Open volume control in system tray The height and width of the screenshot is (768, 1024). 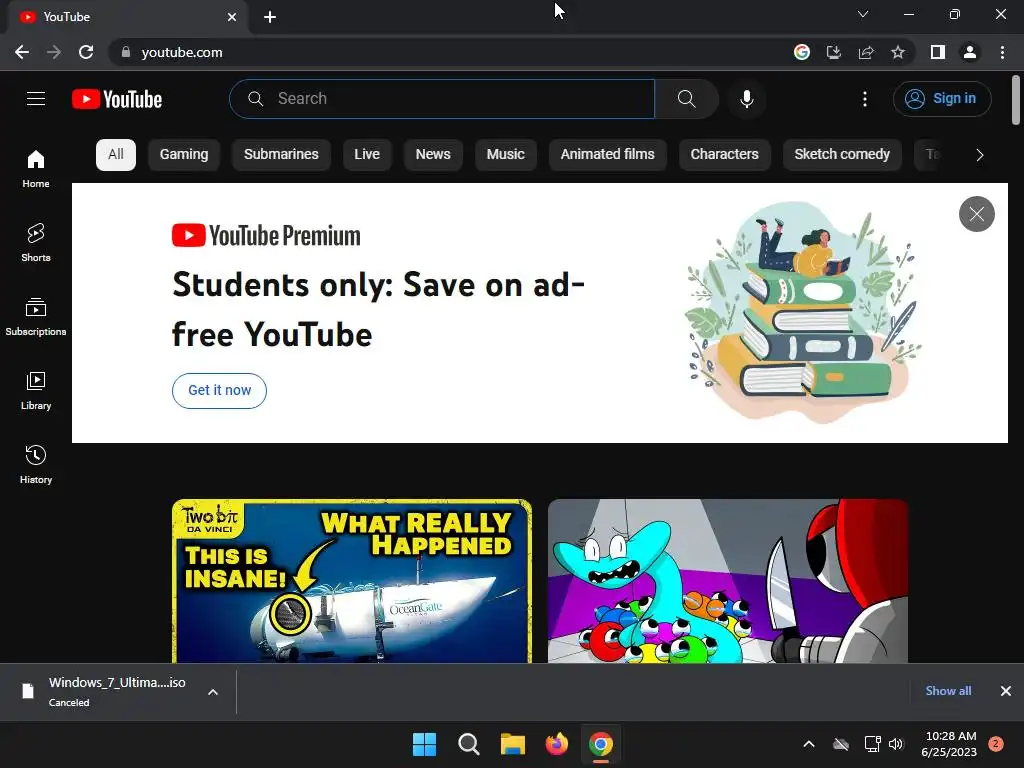896,744
